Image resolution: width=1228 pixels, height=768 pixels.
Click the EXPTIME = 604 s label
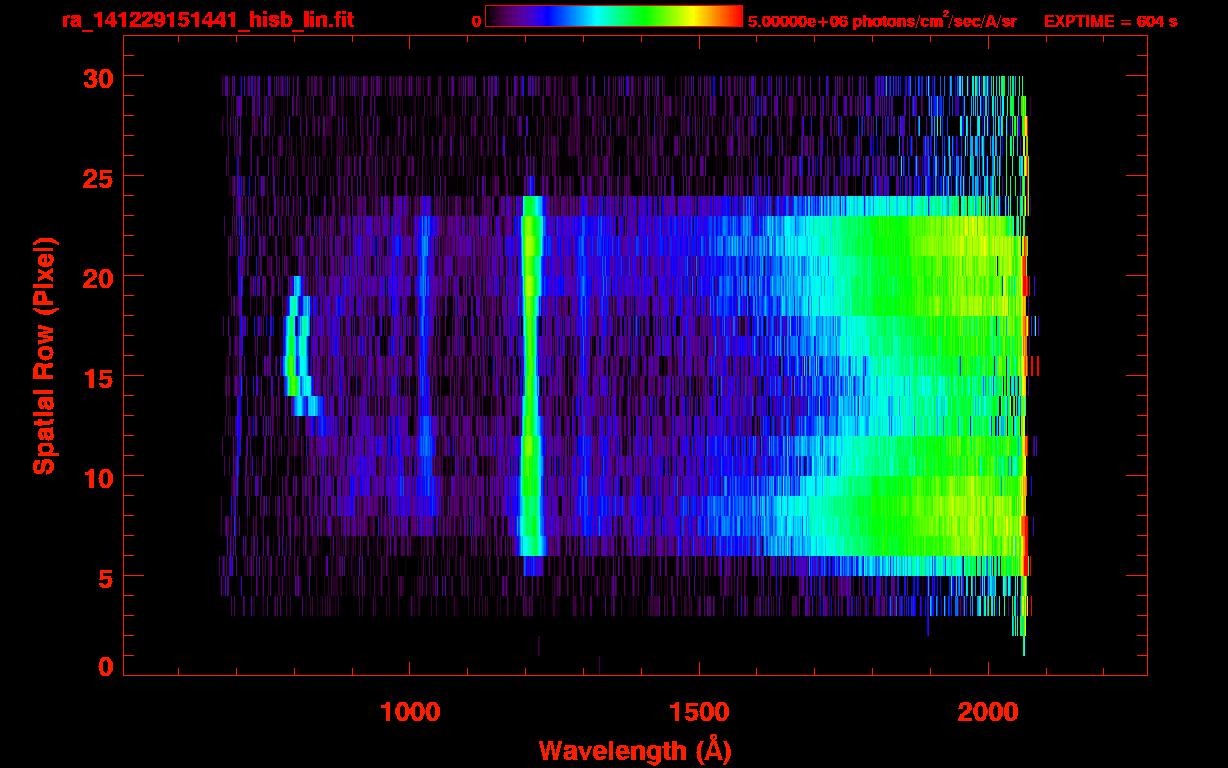coord(1110,21)
